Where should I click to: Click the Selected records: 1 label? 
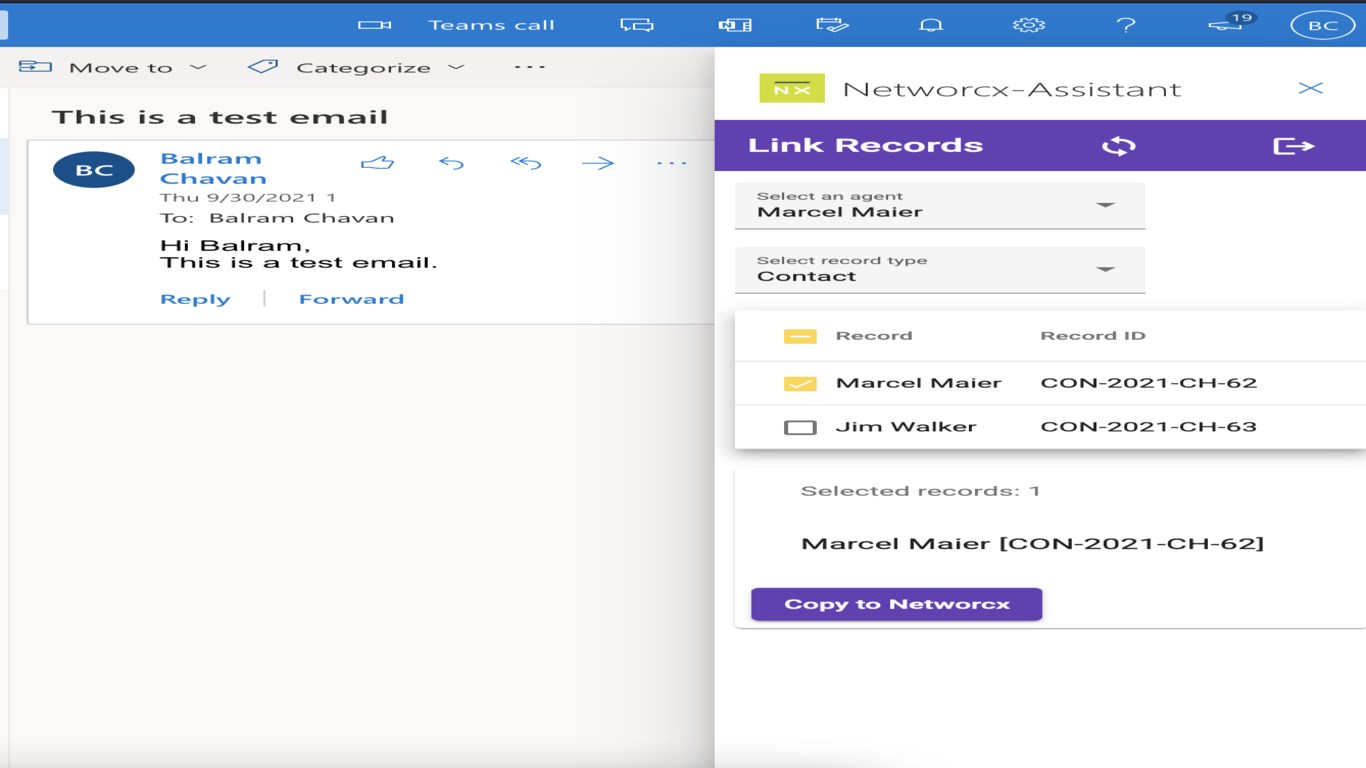(x=921, y=491)
